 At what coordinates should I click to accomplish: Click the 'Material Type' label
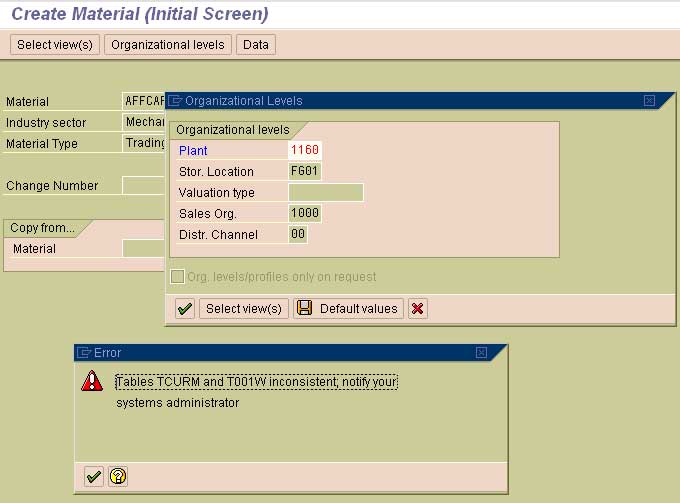point(42,144)
